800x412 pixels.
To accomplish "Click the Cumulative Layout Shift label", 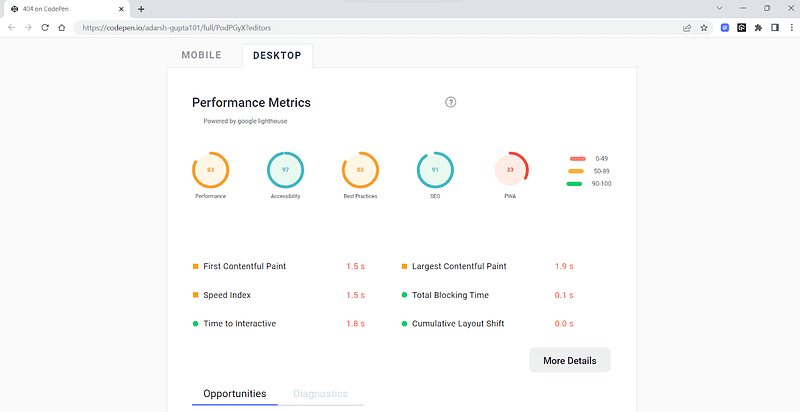I will pyautogui.click(x=458, y=324).
